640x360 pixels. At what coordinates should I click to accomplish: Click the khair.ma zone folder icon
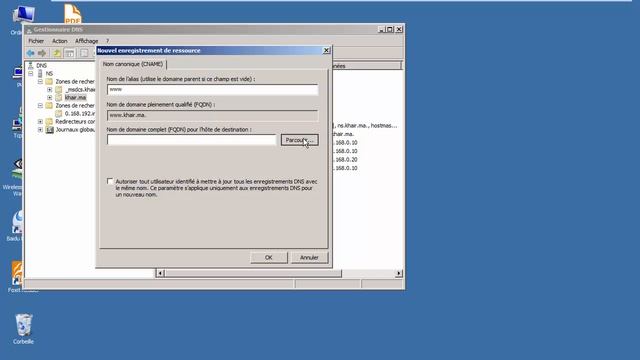pyautogui.click(x=59, y=98)
